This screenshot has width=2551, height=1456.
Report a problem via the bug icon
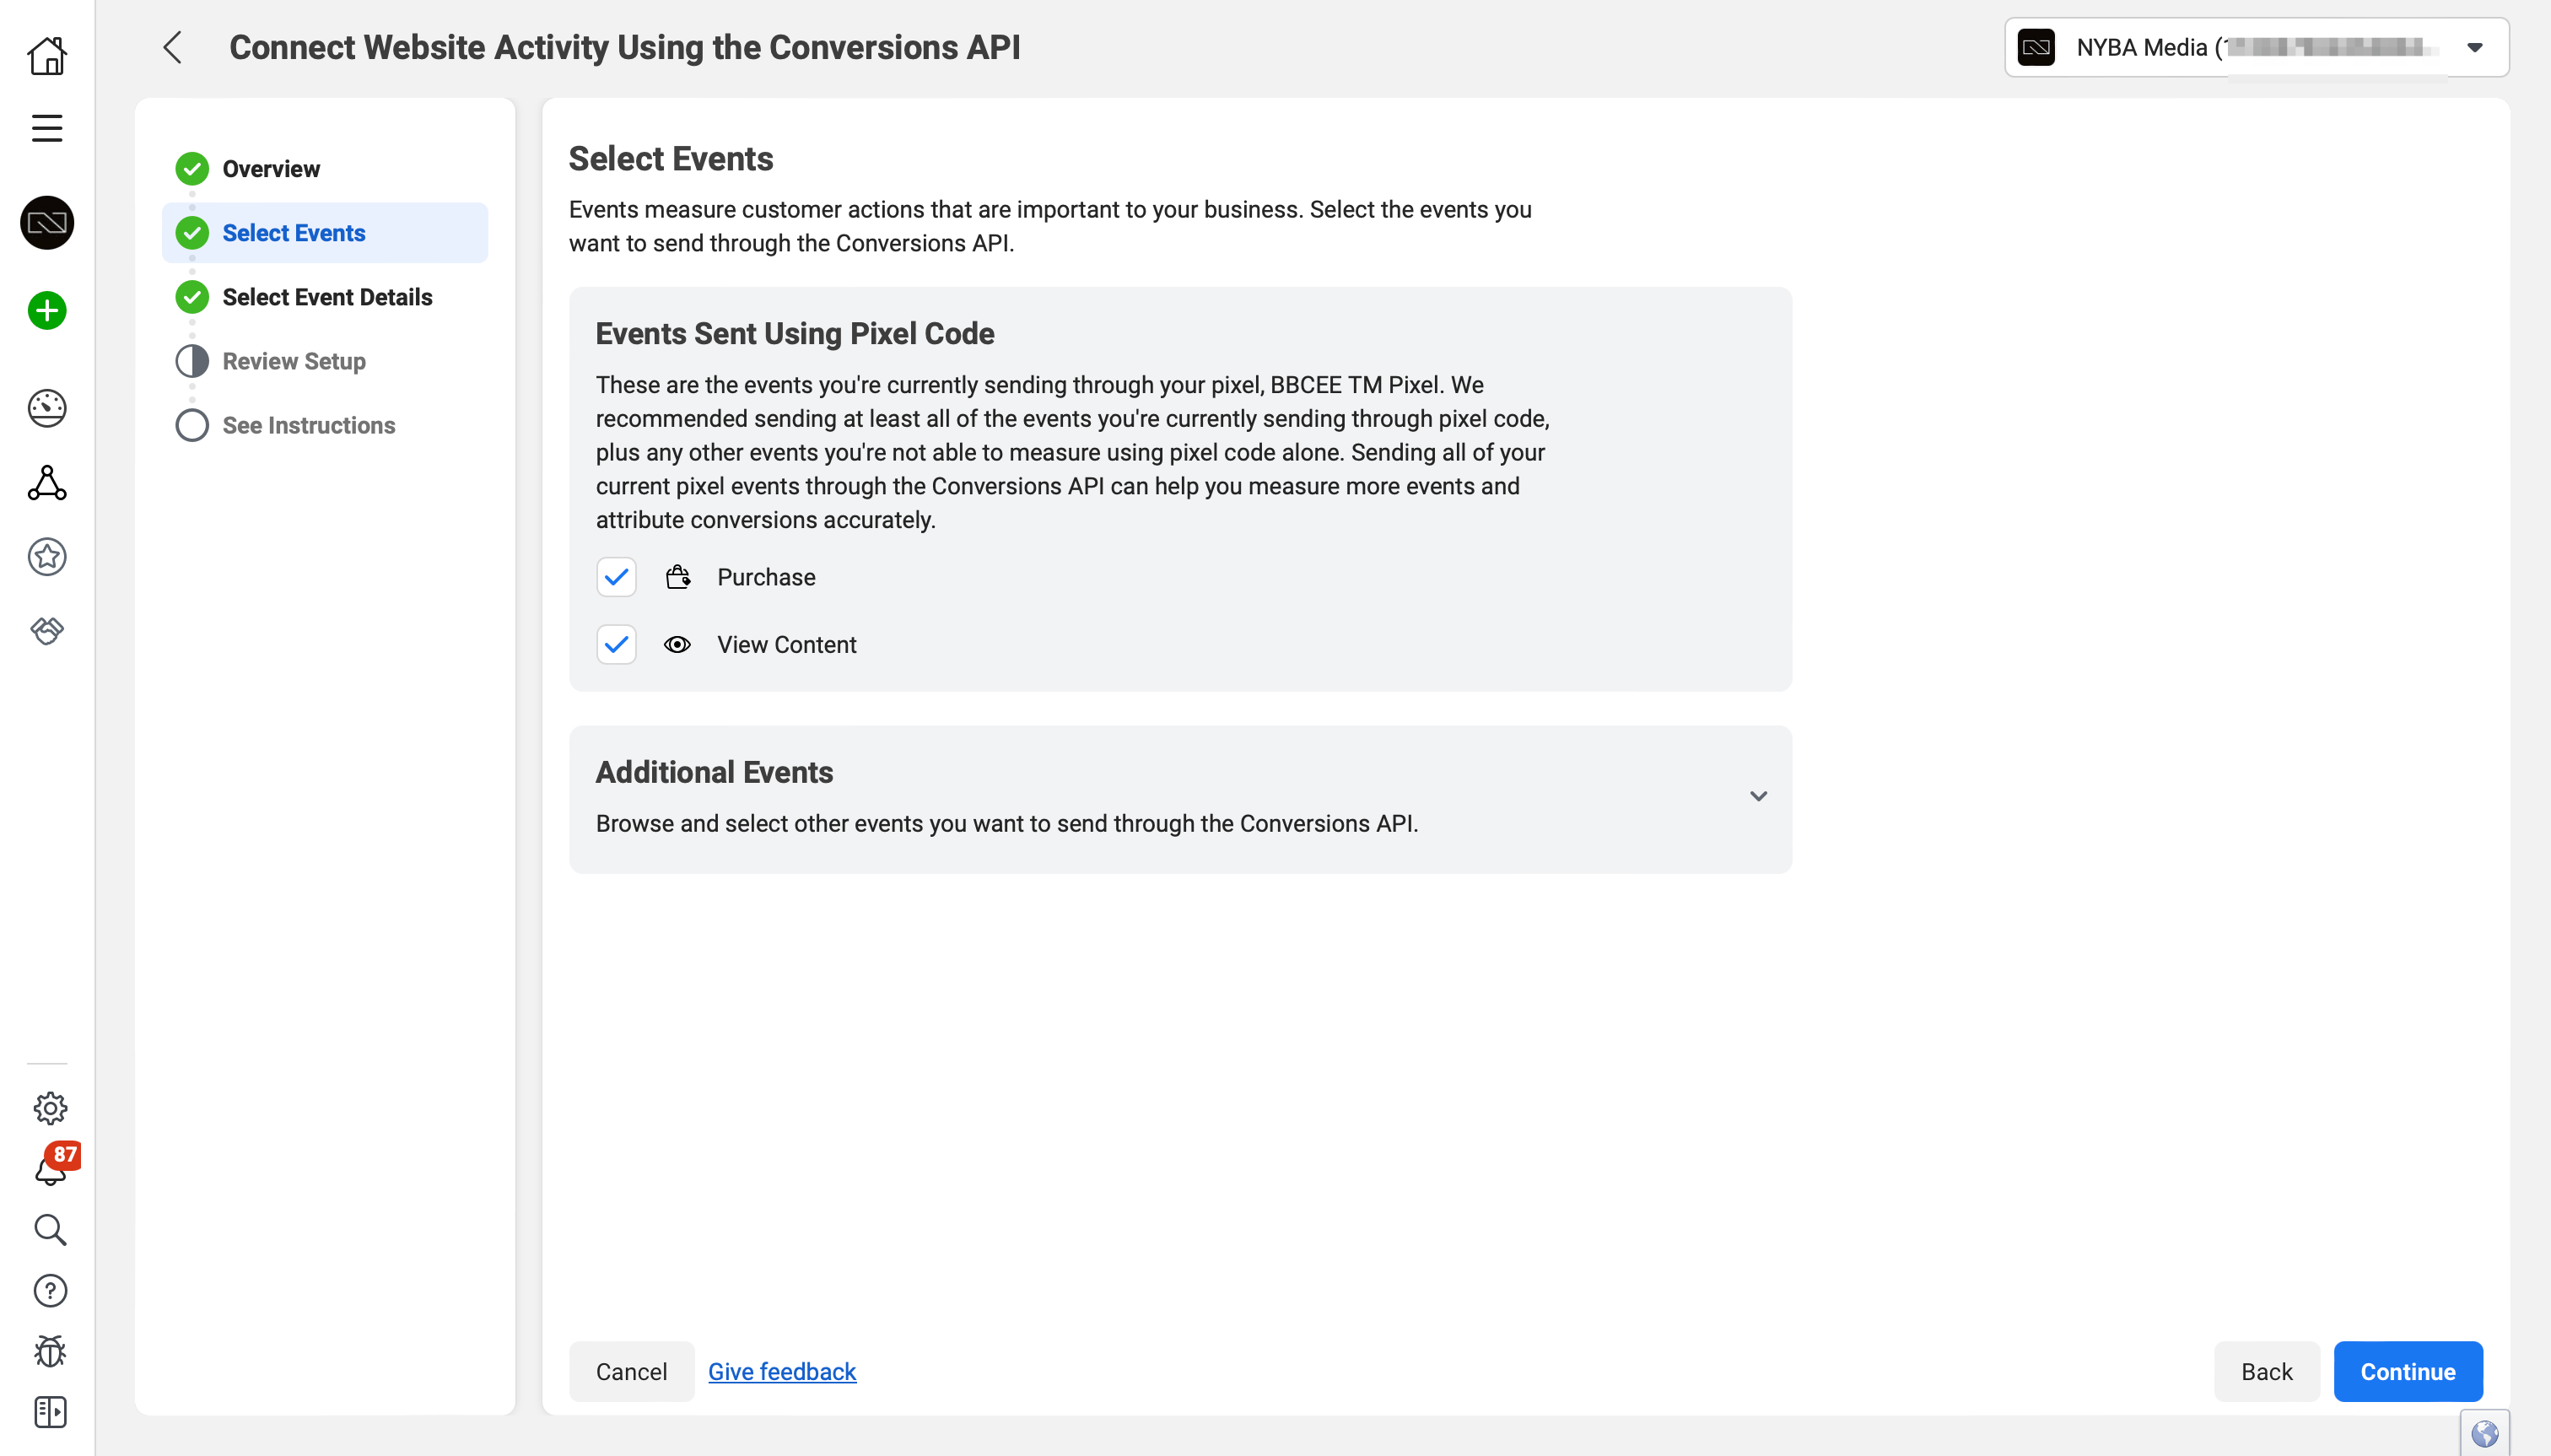tap(49, 1351)
